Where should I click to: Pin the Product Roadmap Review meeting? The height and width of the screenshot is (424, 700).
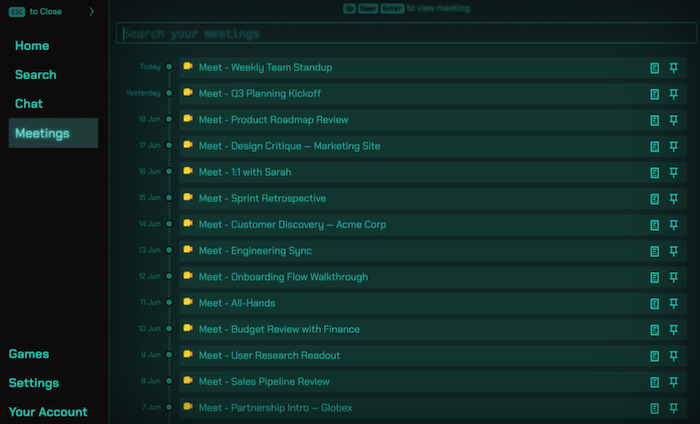(x=674, y=120)
